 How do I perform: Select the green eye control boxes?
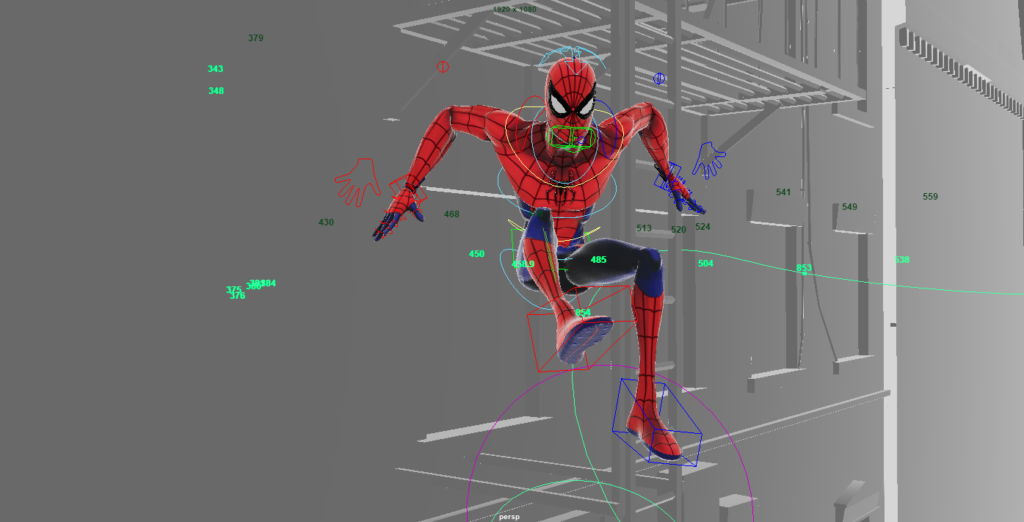pyautogui.click(x=572, y=137)
